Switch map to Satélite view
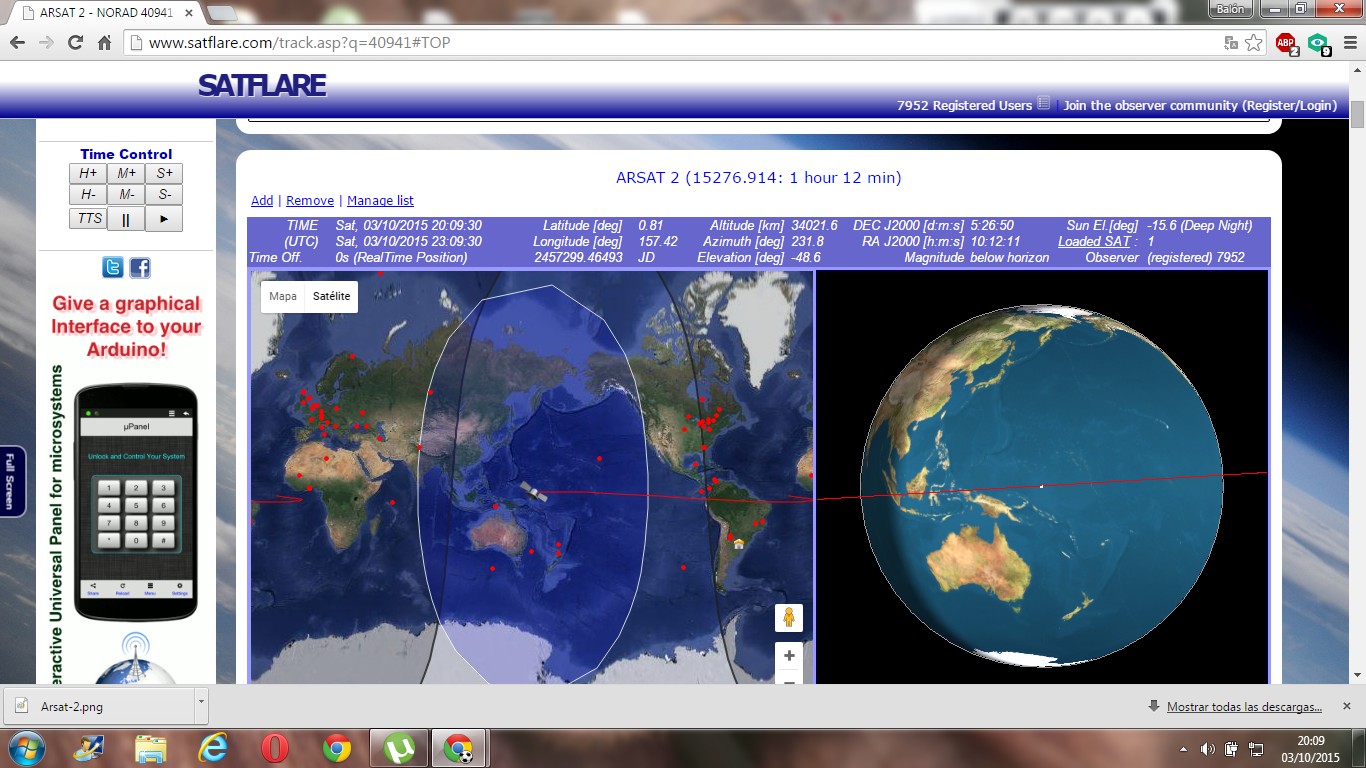1366x768 pixels. [331, 296]
